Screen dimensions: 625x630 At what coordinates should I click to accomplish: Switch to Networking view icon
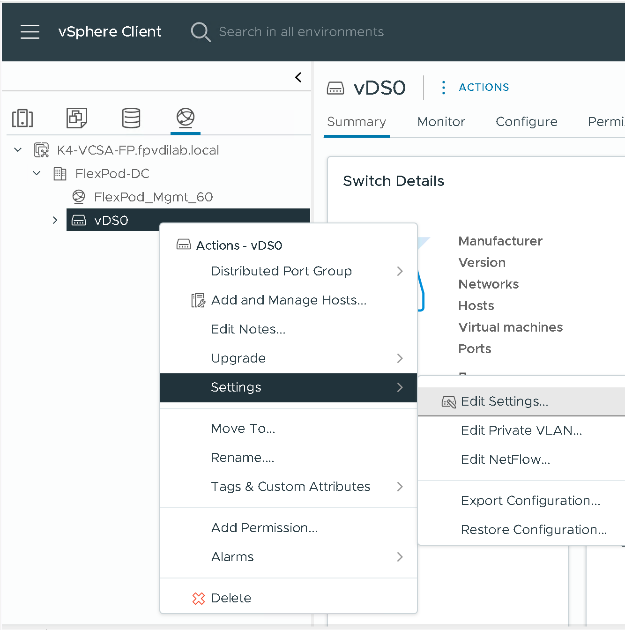(x=186, y=117)
